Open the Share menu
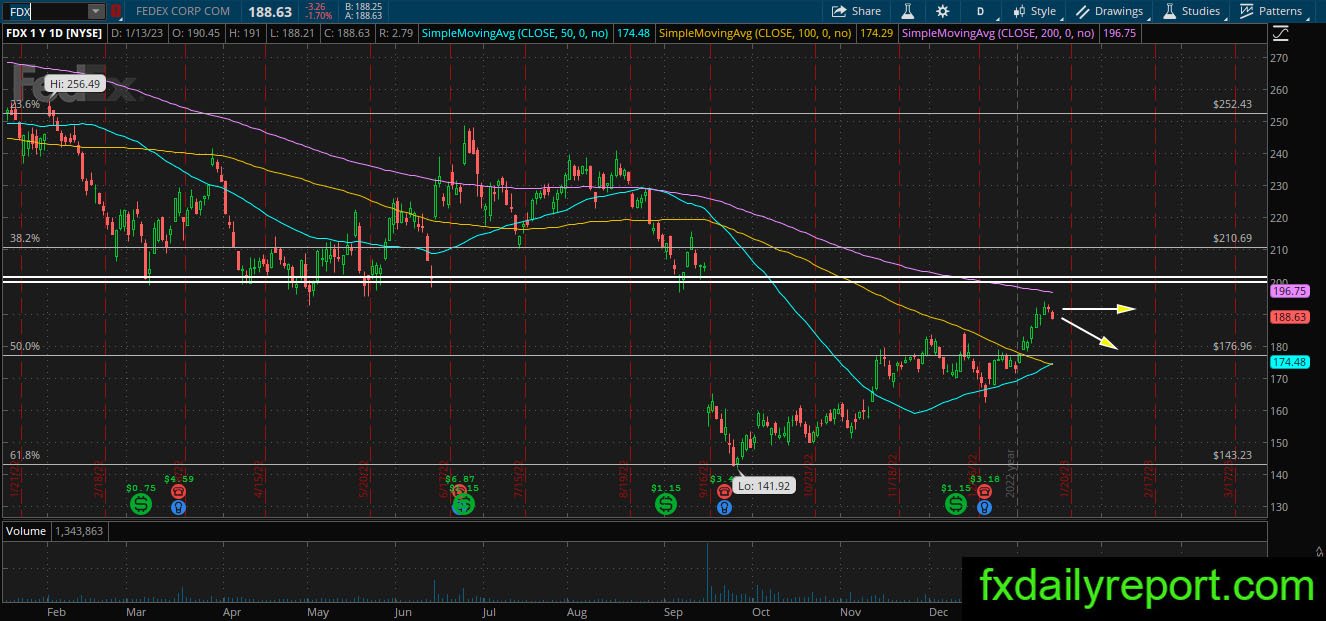This screenshot has height=621, width=1326. [857, 11]
